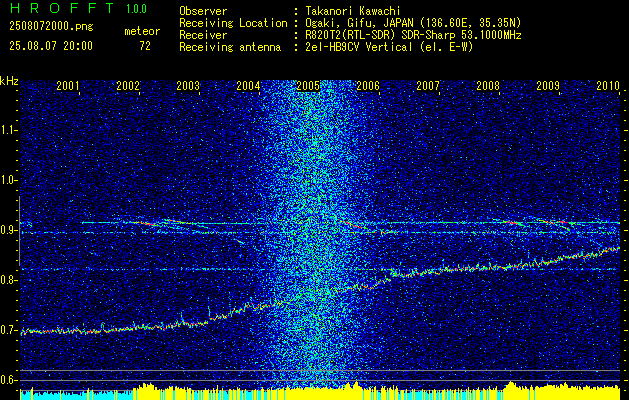Viewport: 629px width, 400px height.
Task: Click the 0.9 kHz frequency label
Action: point(8,230)
